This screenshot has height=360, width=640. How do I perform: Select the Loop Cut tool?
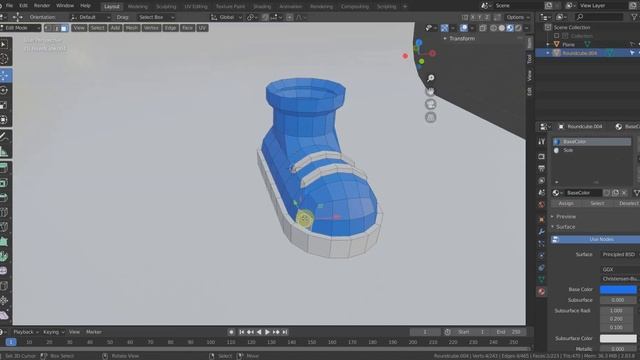point(4,212)
